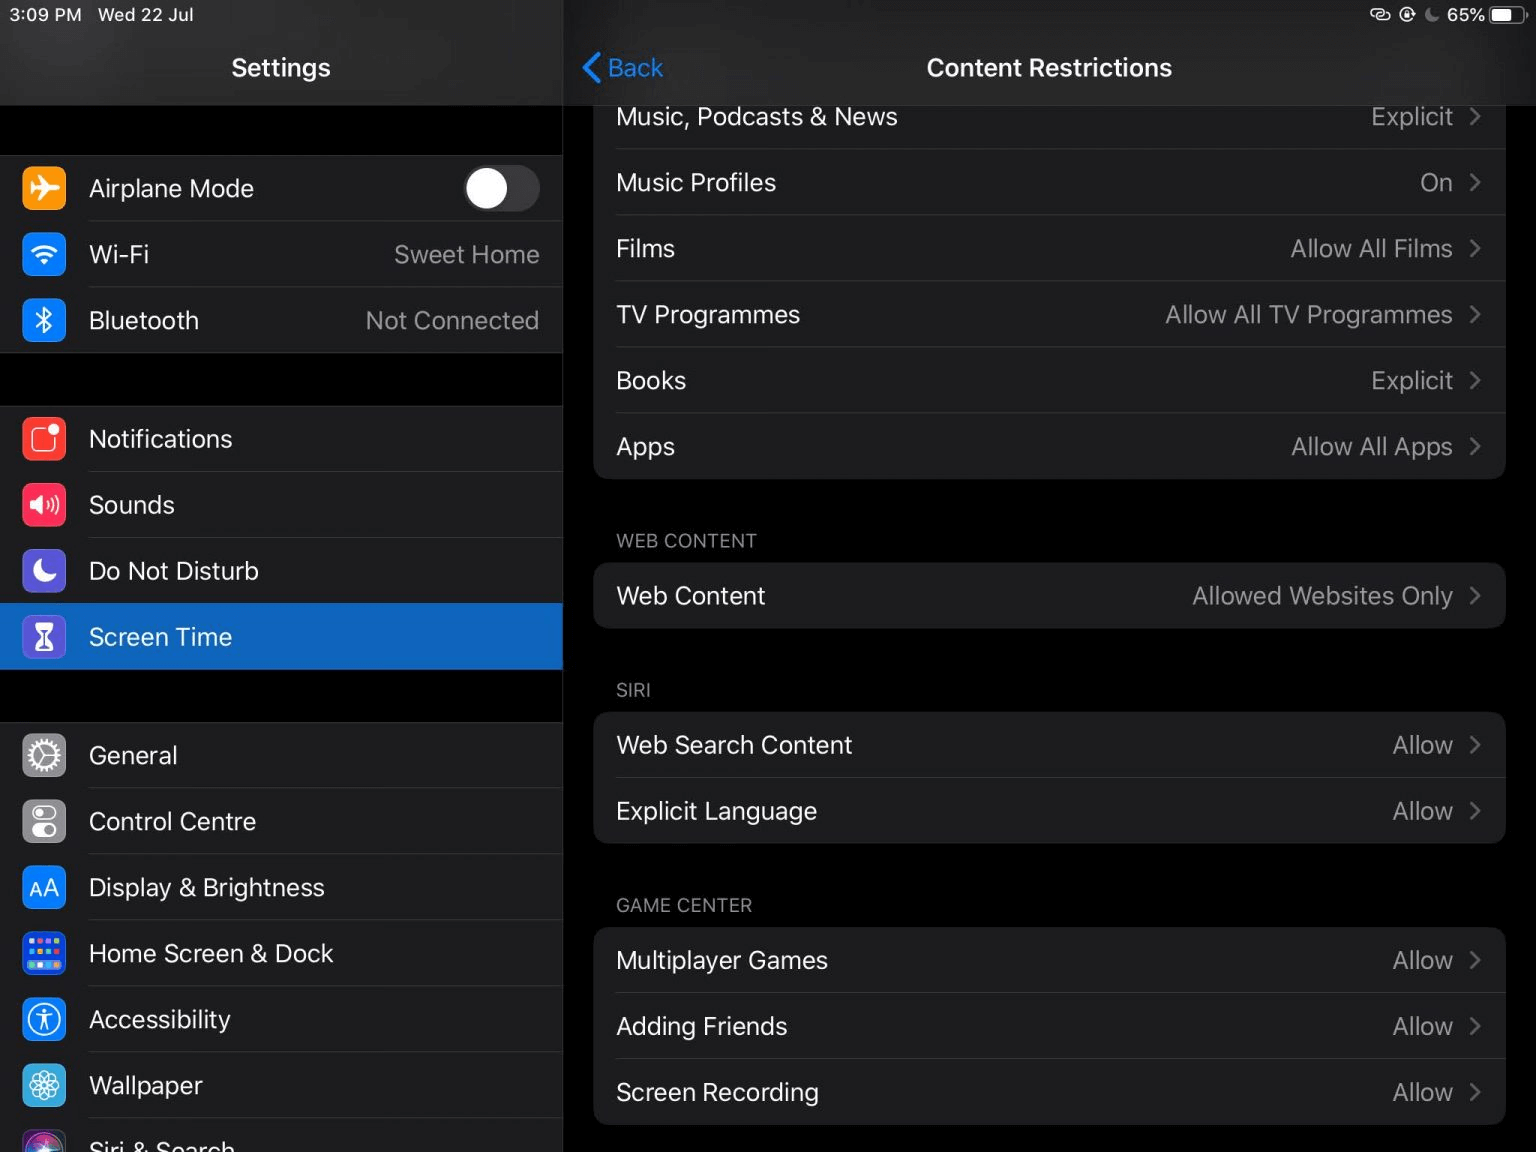This screenshot has height=1152, width=1536.
Task: Expand Music Profiles setting chevron
Action: tap(1475, 182)
